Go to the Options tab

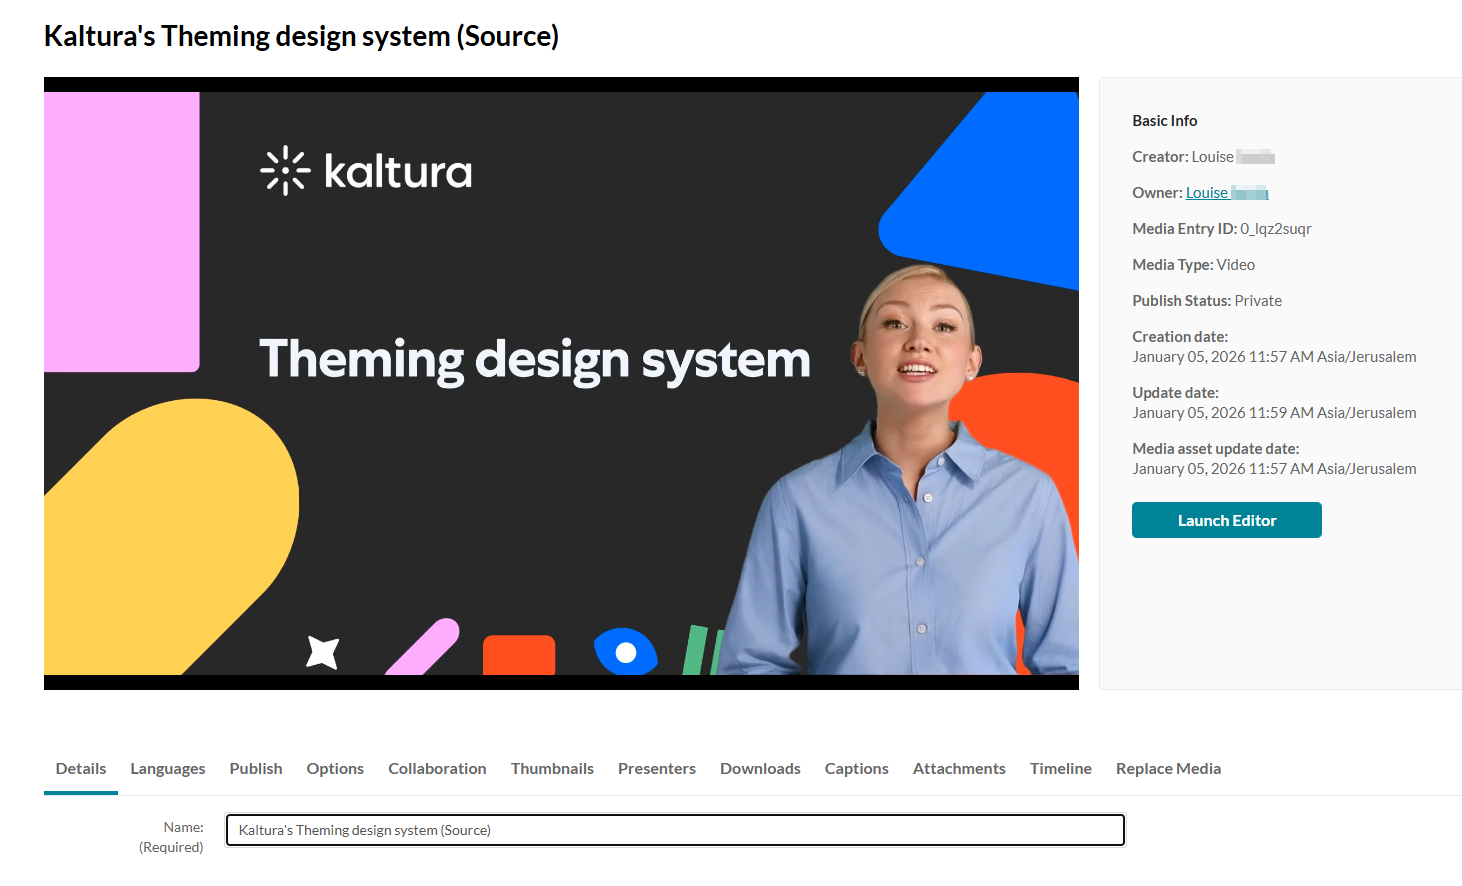tap(335, 768)
